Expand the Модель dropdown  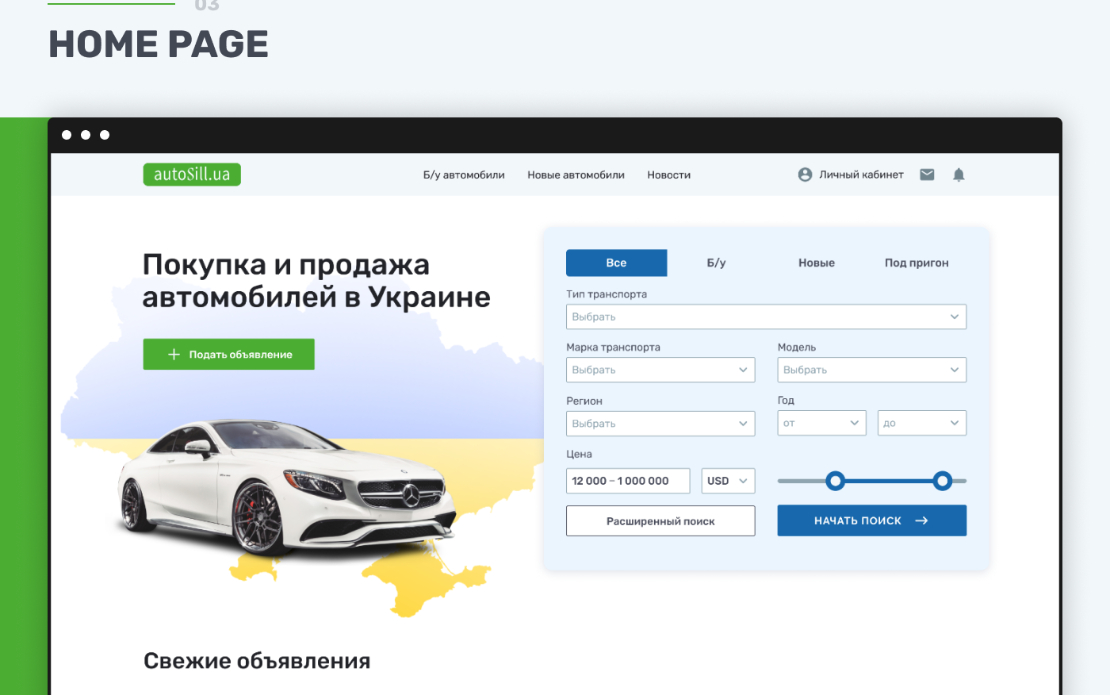click(x=871, y=370)
